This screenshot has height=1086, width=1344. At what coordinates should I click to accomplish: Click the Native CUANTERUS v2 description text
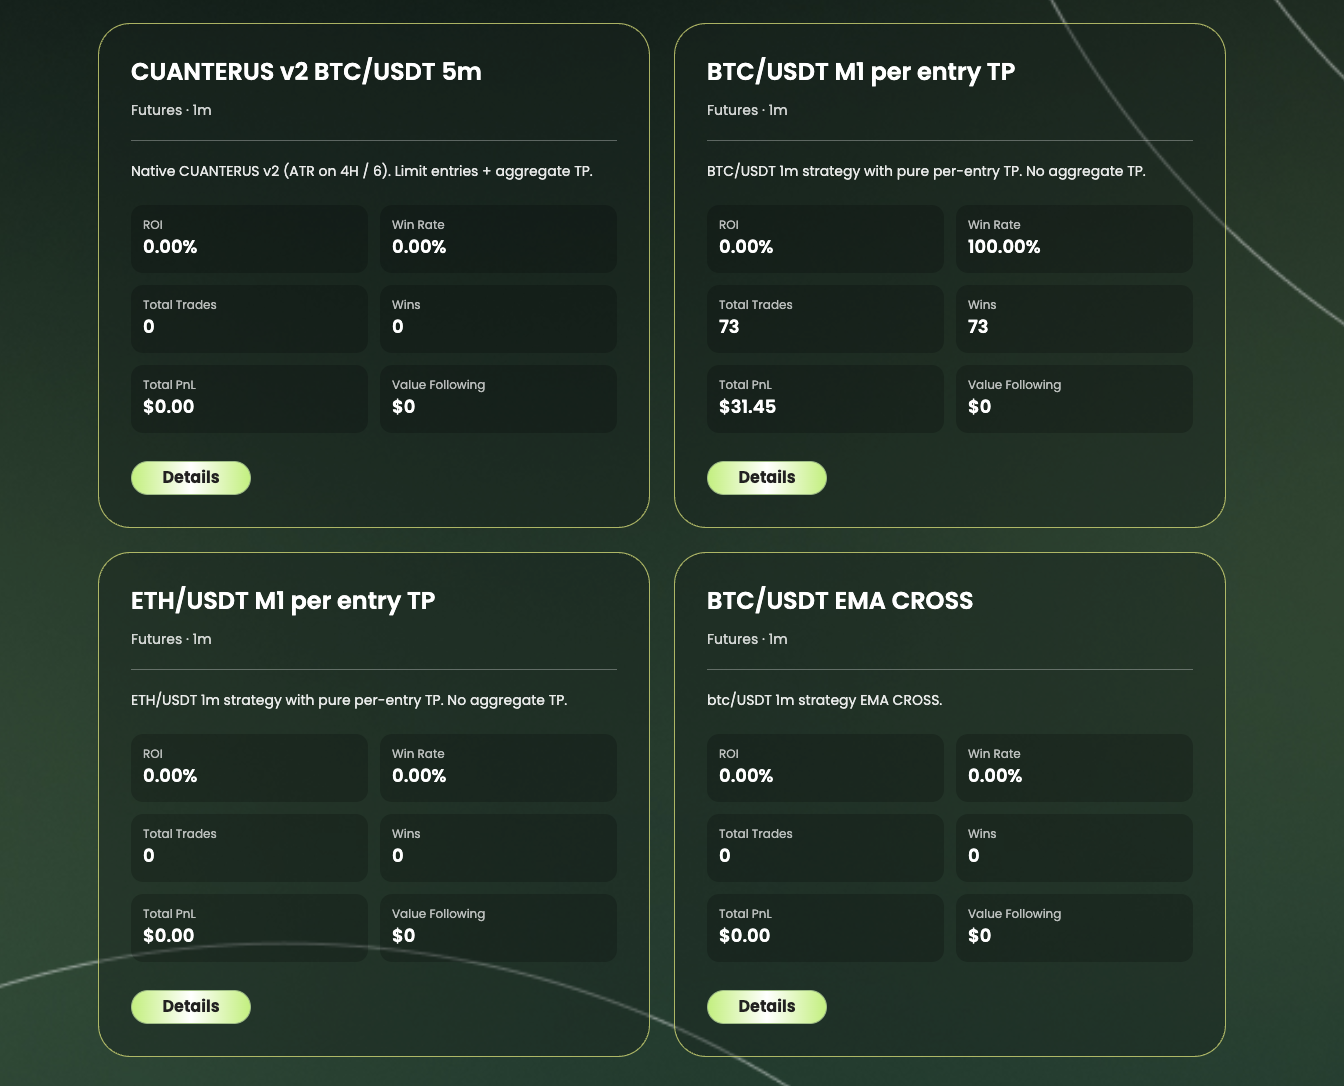(362, 171)
